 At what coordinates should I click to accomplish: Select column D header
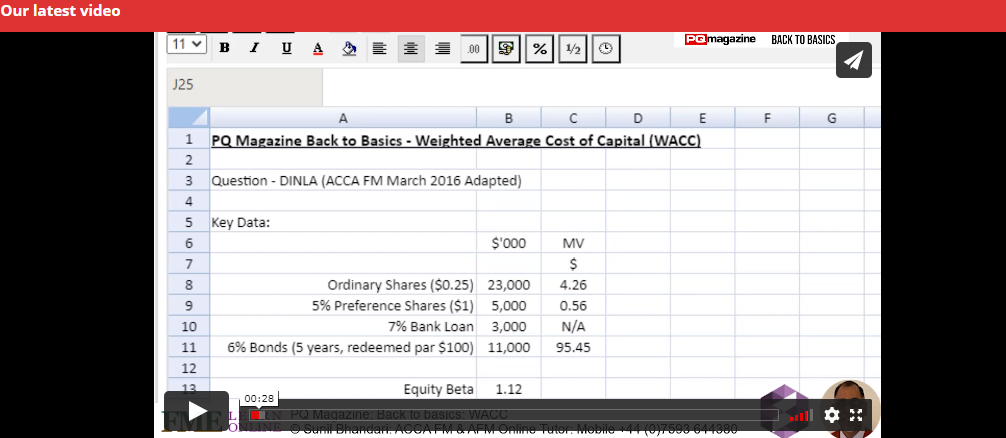638,118
